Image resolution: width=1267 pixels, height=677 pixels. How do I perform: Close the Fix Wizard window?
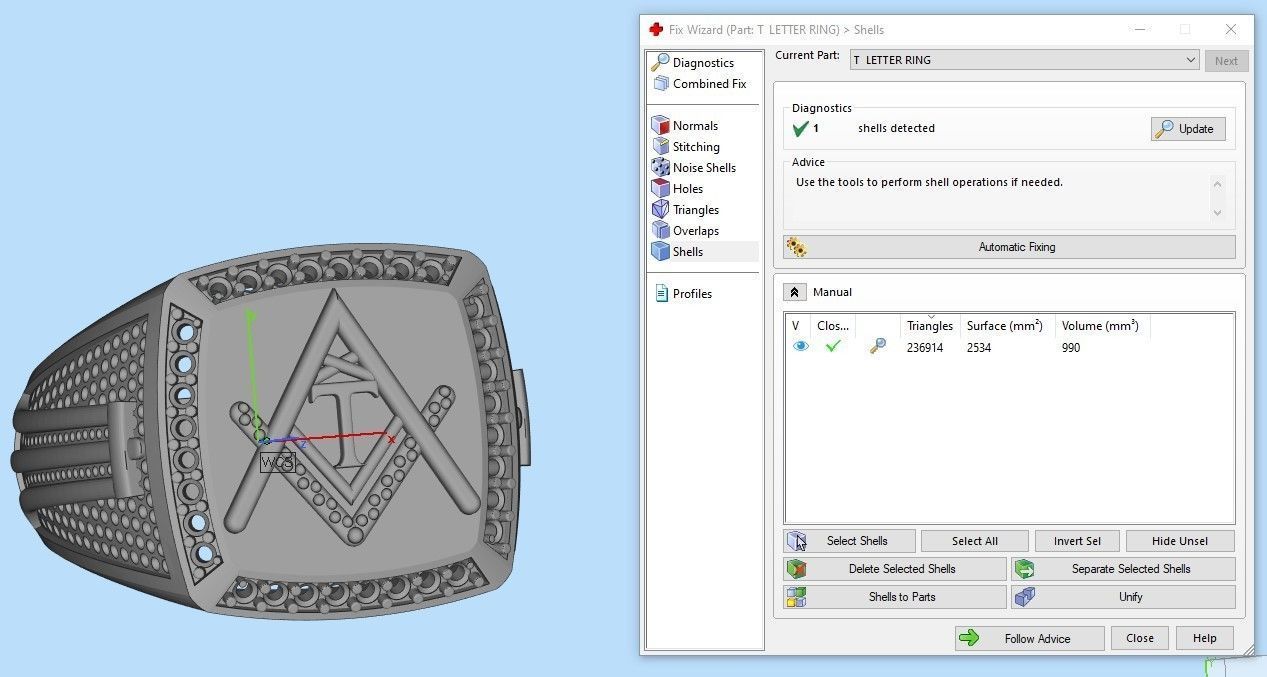(x=1231, y=30)
